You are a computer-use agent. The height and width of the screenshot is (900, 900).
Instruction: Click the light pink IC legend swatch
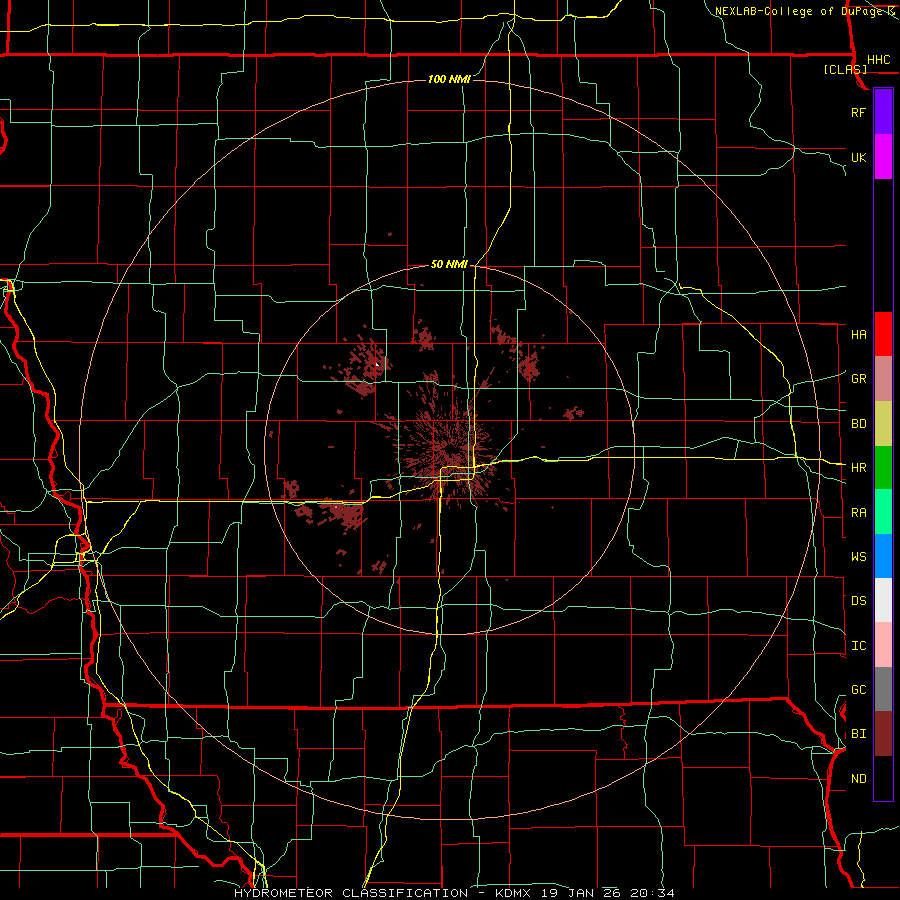[883, 645]
